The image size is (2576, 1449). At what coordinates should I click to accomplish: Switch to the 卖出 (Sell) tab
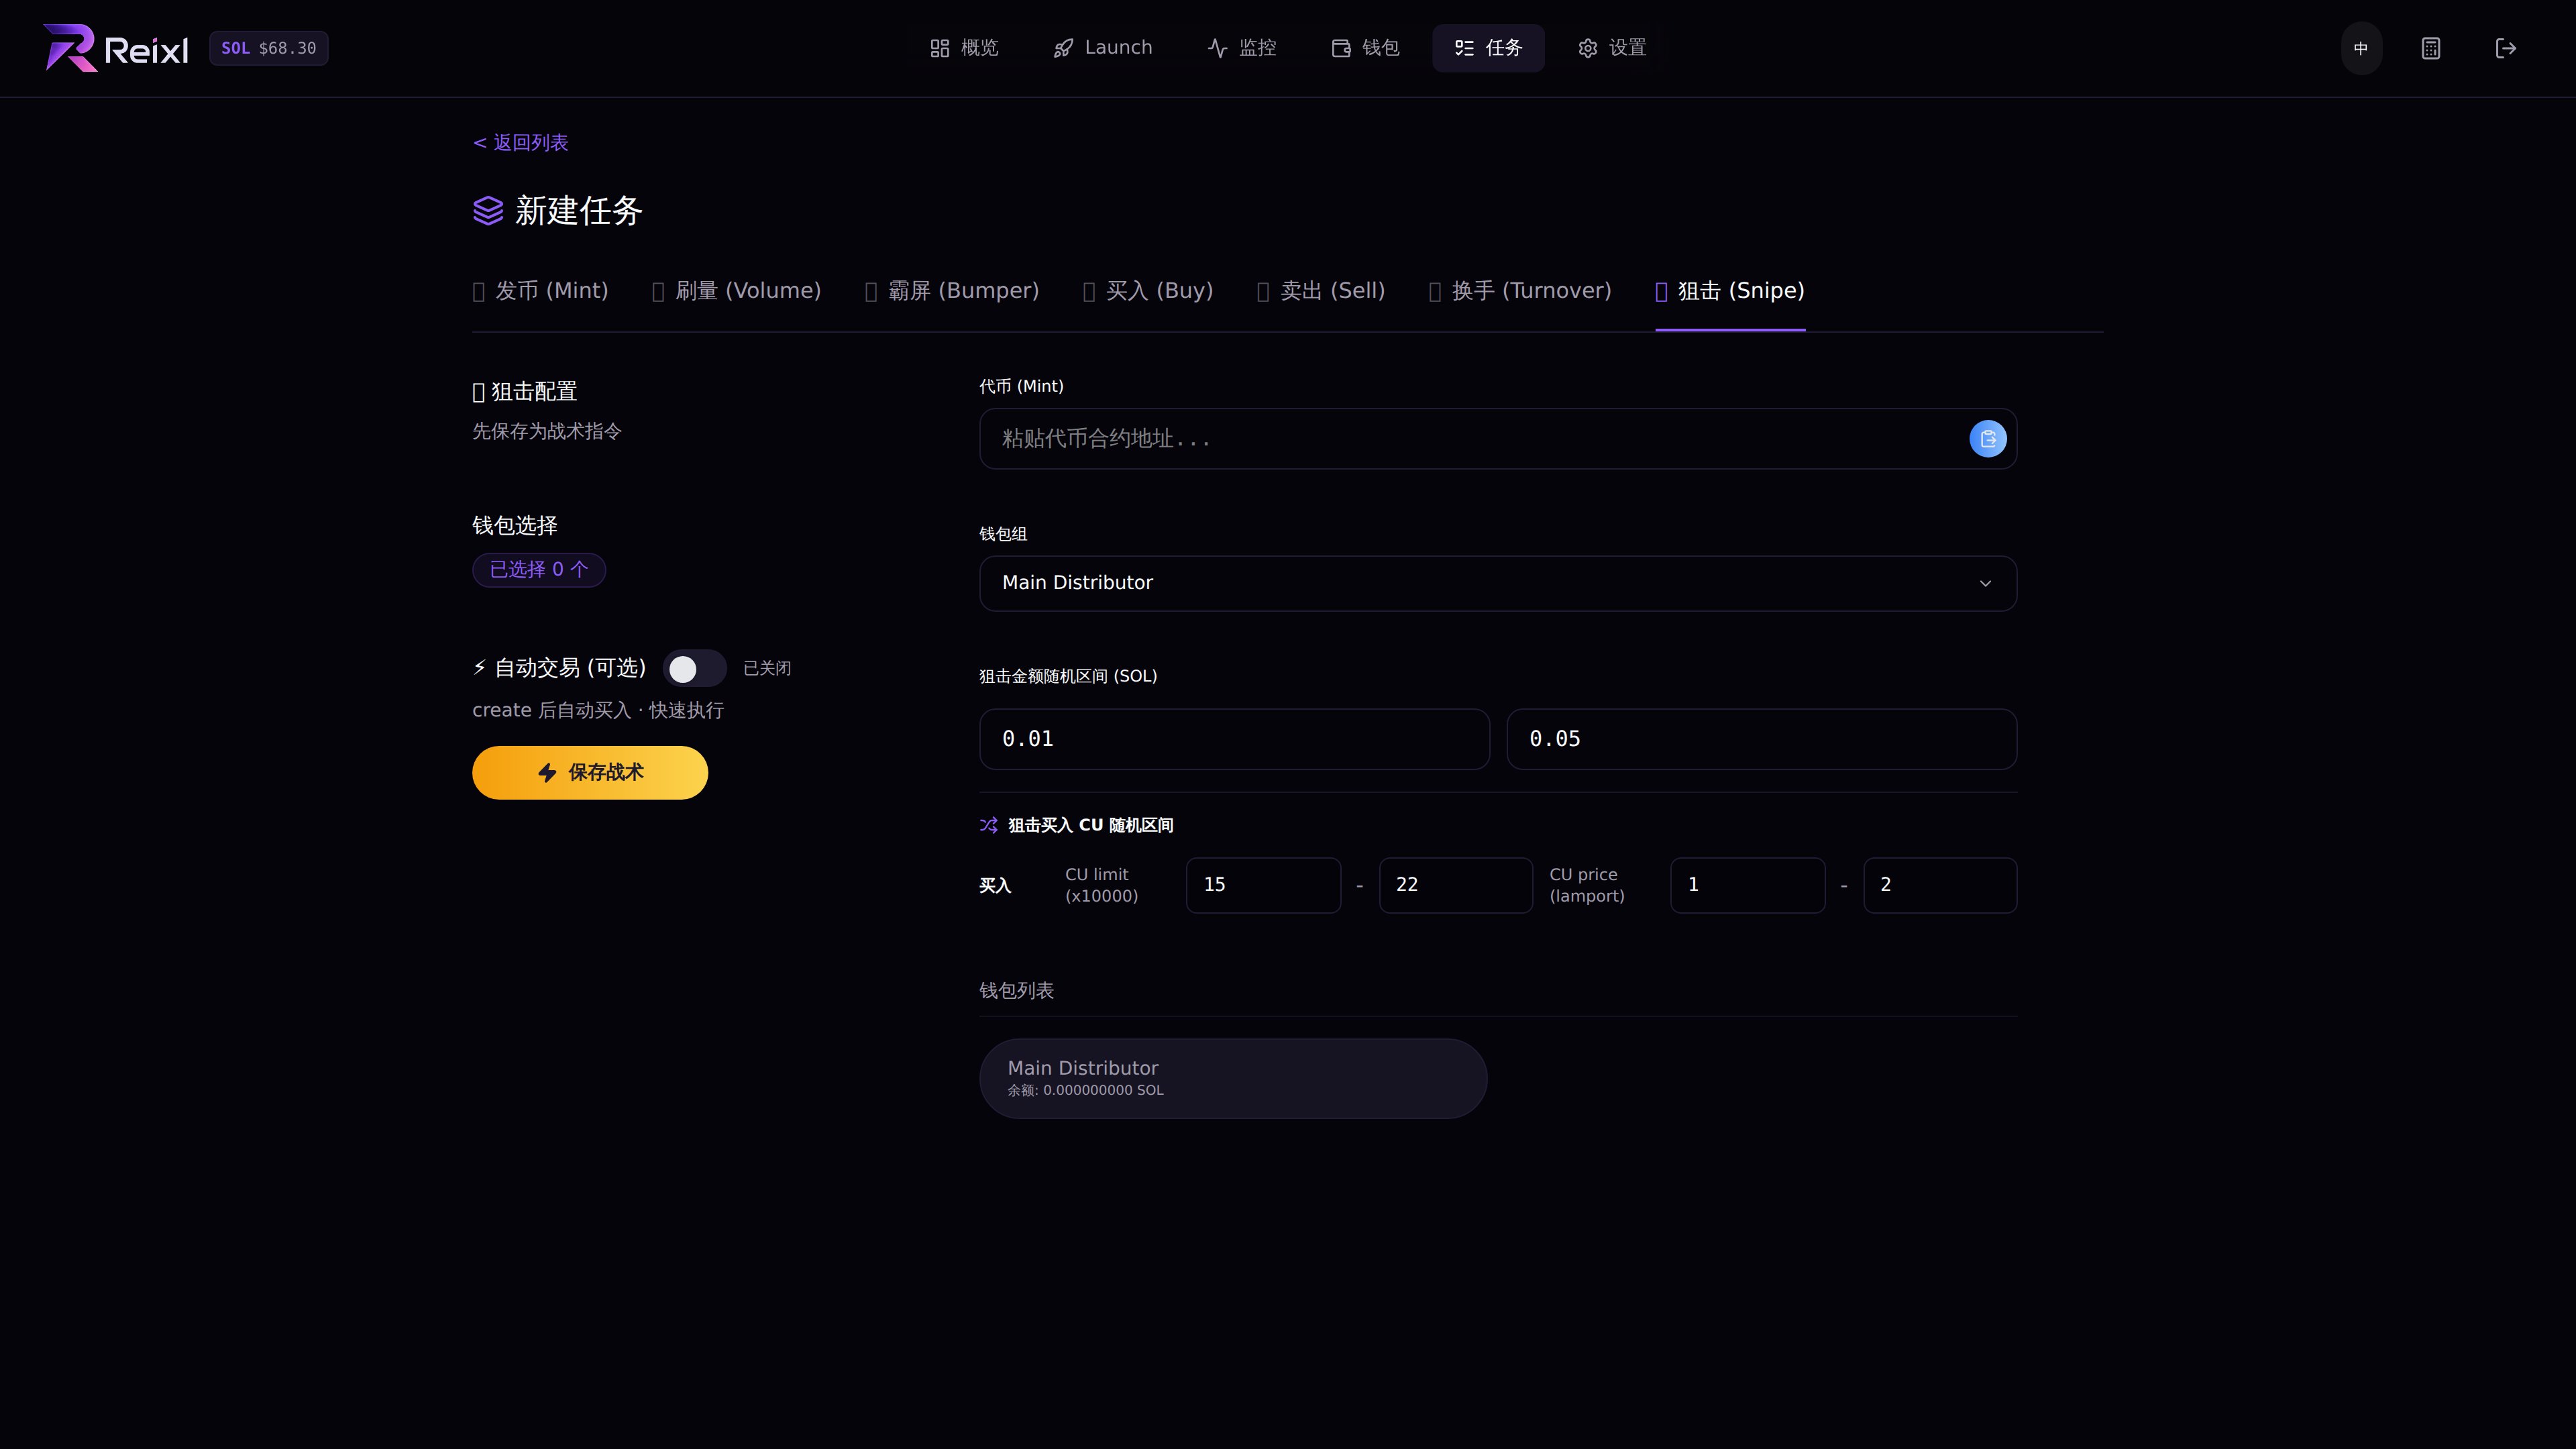coord(1321,291)
